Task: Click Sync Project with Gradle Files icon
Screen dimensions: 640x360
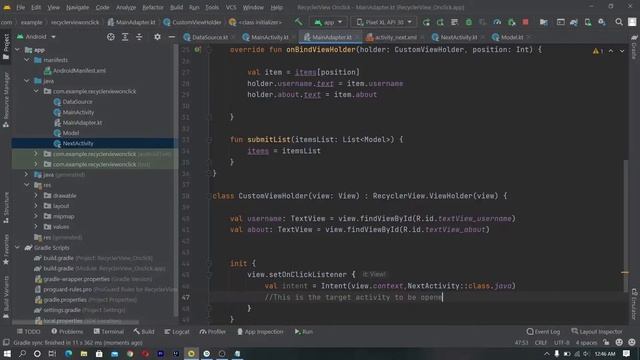Action: [573, 22]
